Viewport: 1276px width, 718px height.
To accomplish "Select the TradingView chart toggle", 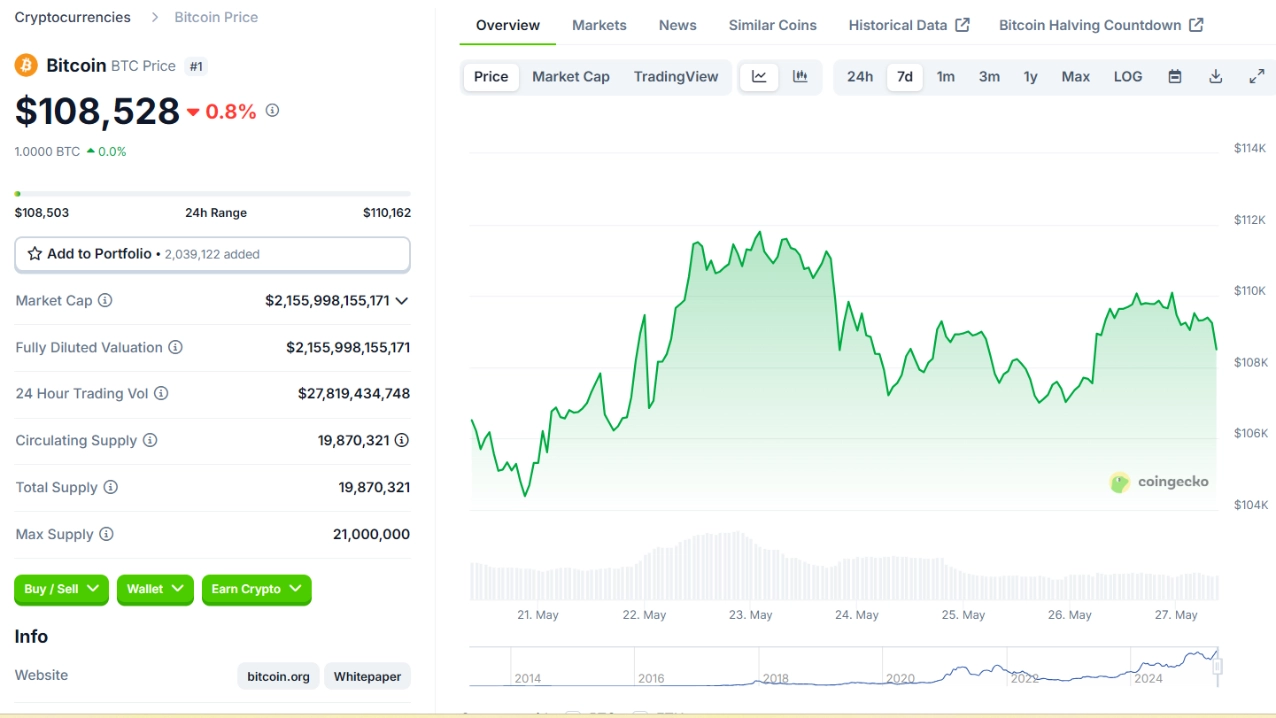I will click(x=676, y=77).
